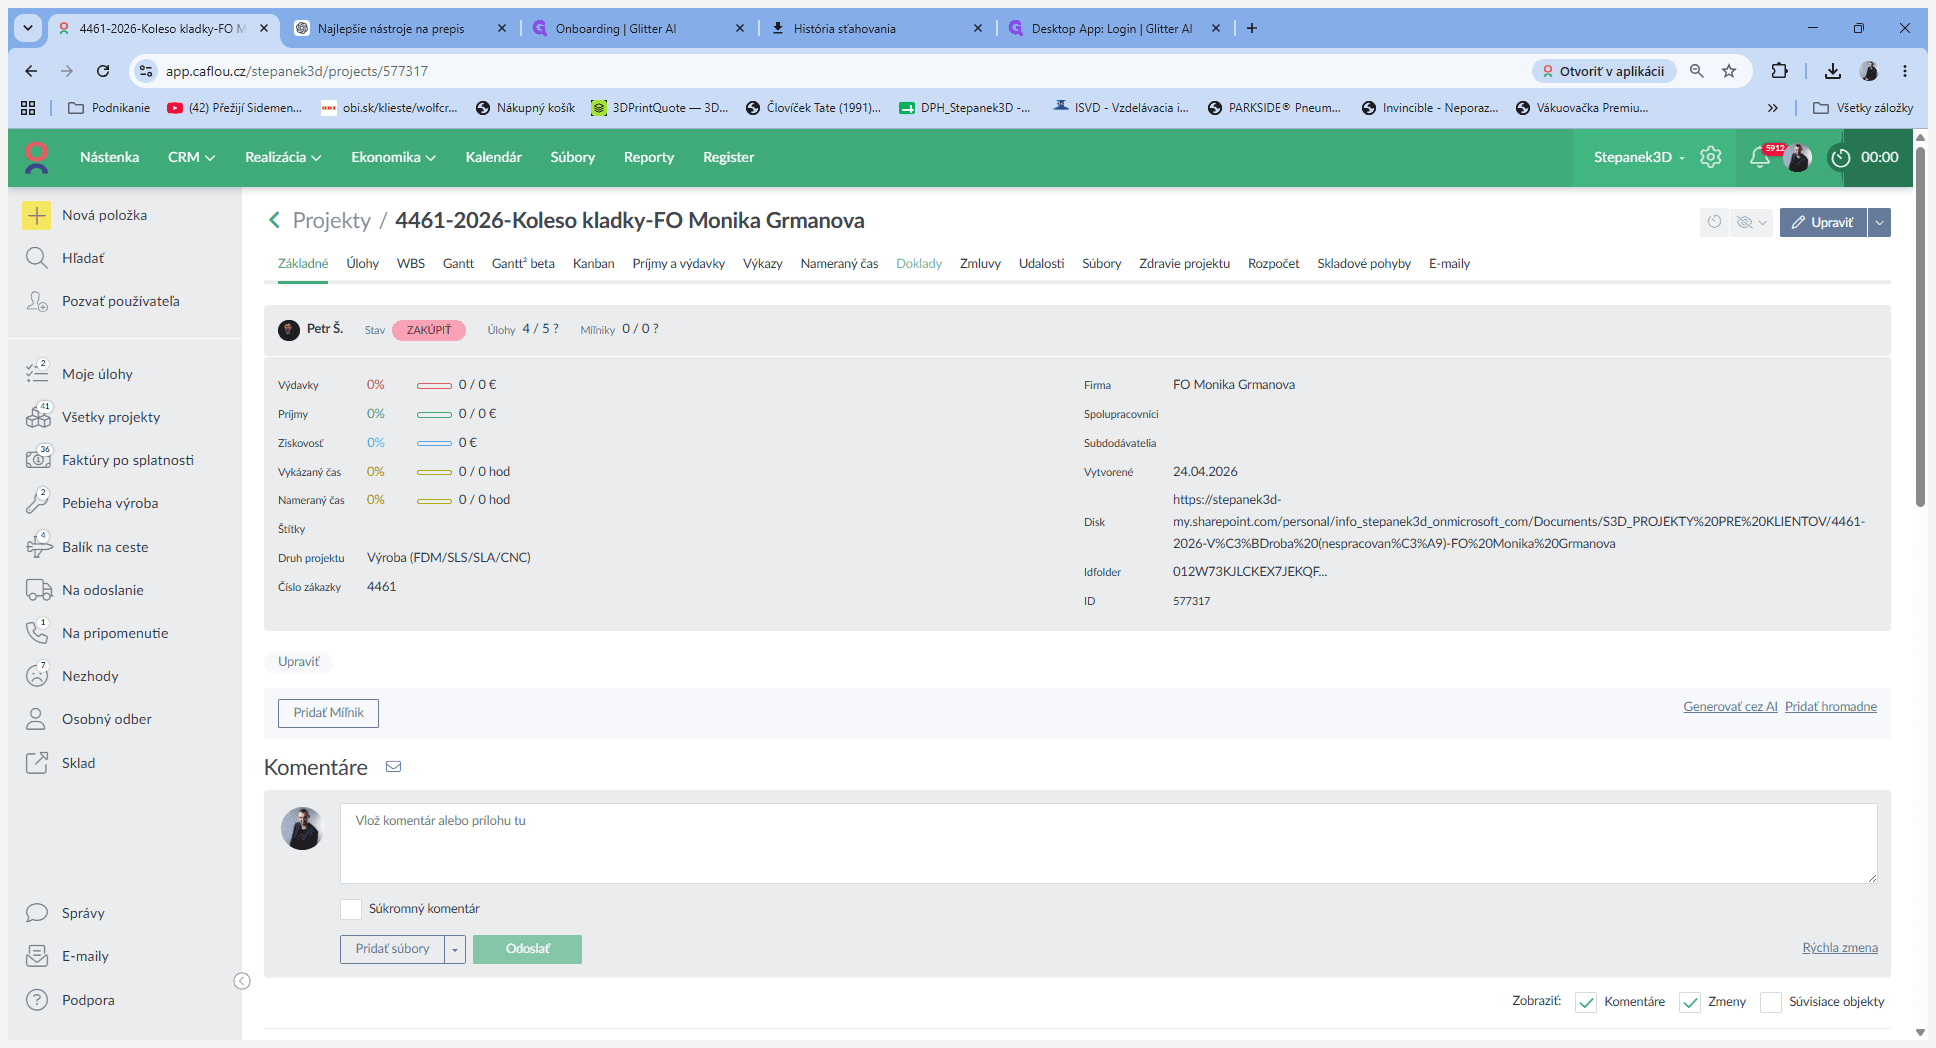Open Kalendár in the top menu
Viewport: 1936px width, 1048px height.
(493, 157)
